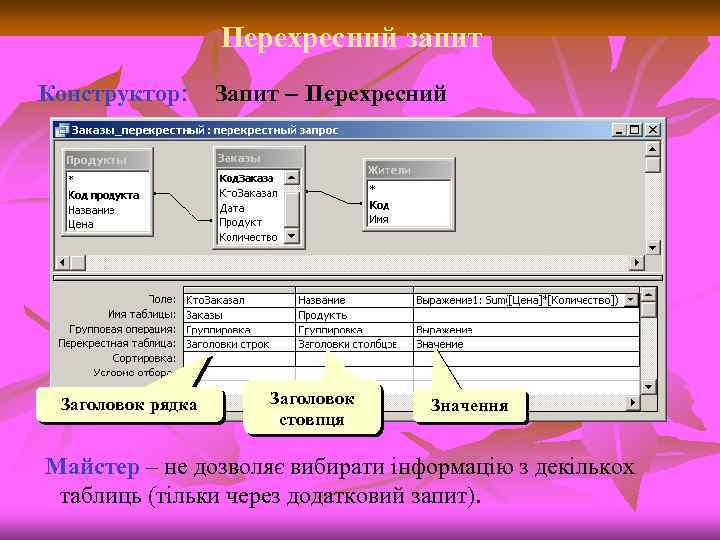Select Дата field in Заказы
This screenshot has width=720, height=540.
tap(231, 208)
